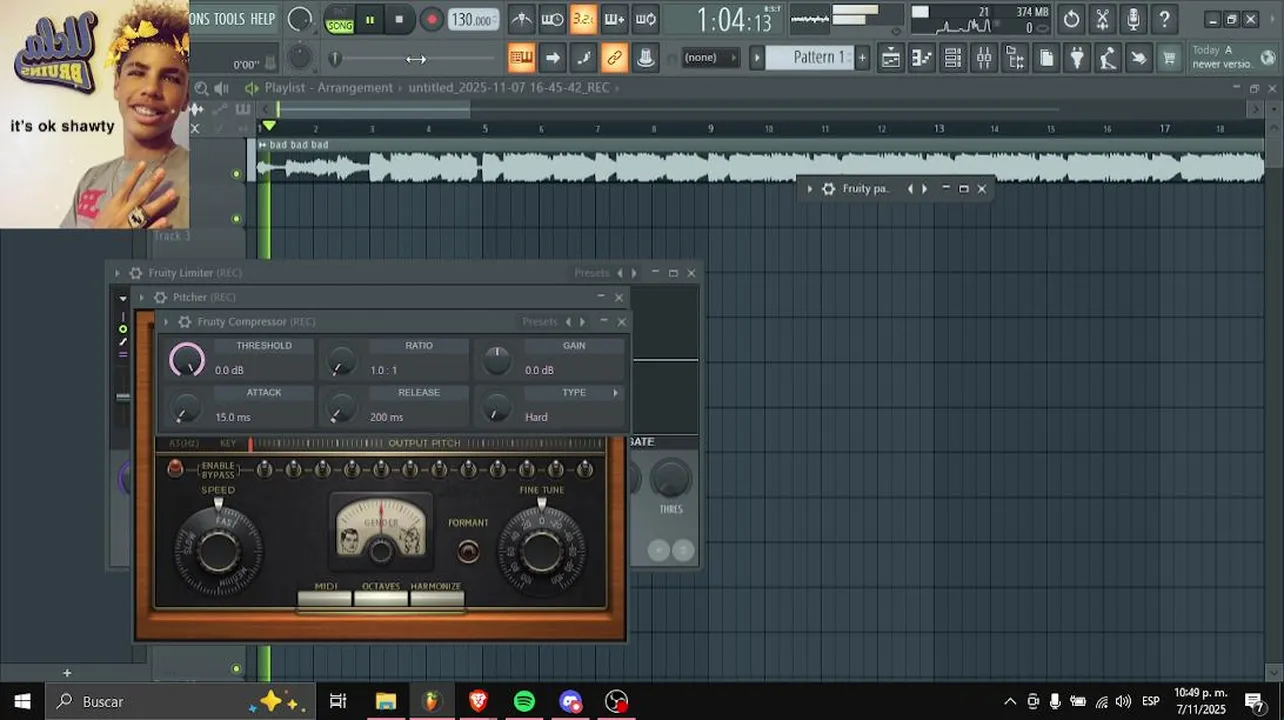Click Playlist - Arrangement breadcrumb
Viewport: 1284px width, 720px height.
(x=329, y=88)
